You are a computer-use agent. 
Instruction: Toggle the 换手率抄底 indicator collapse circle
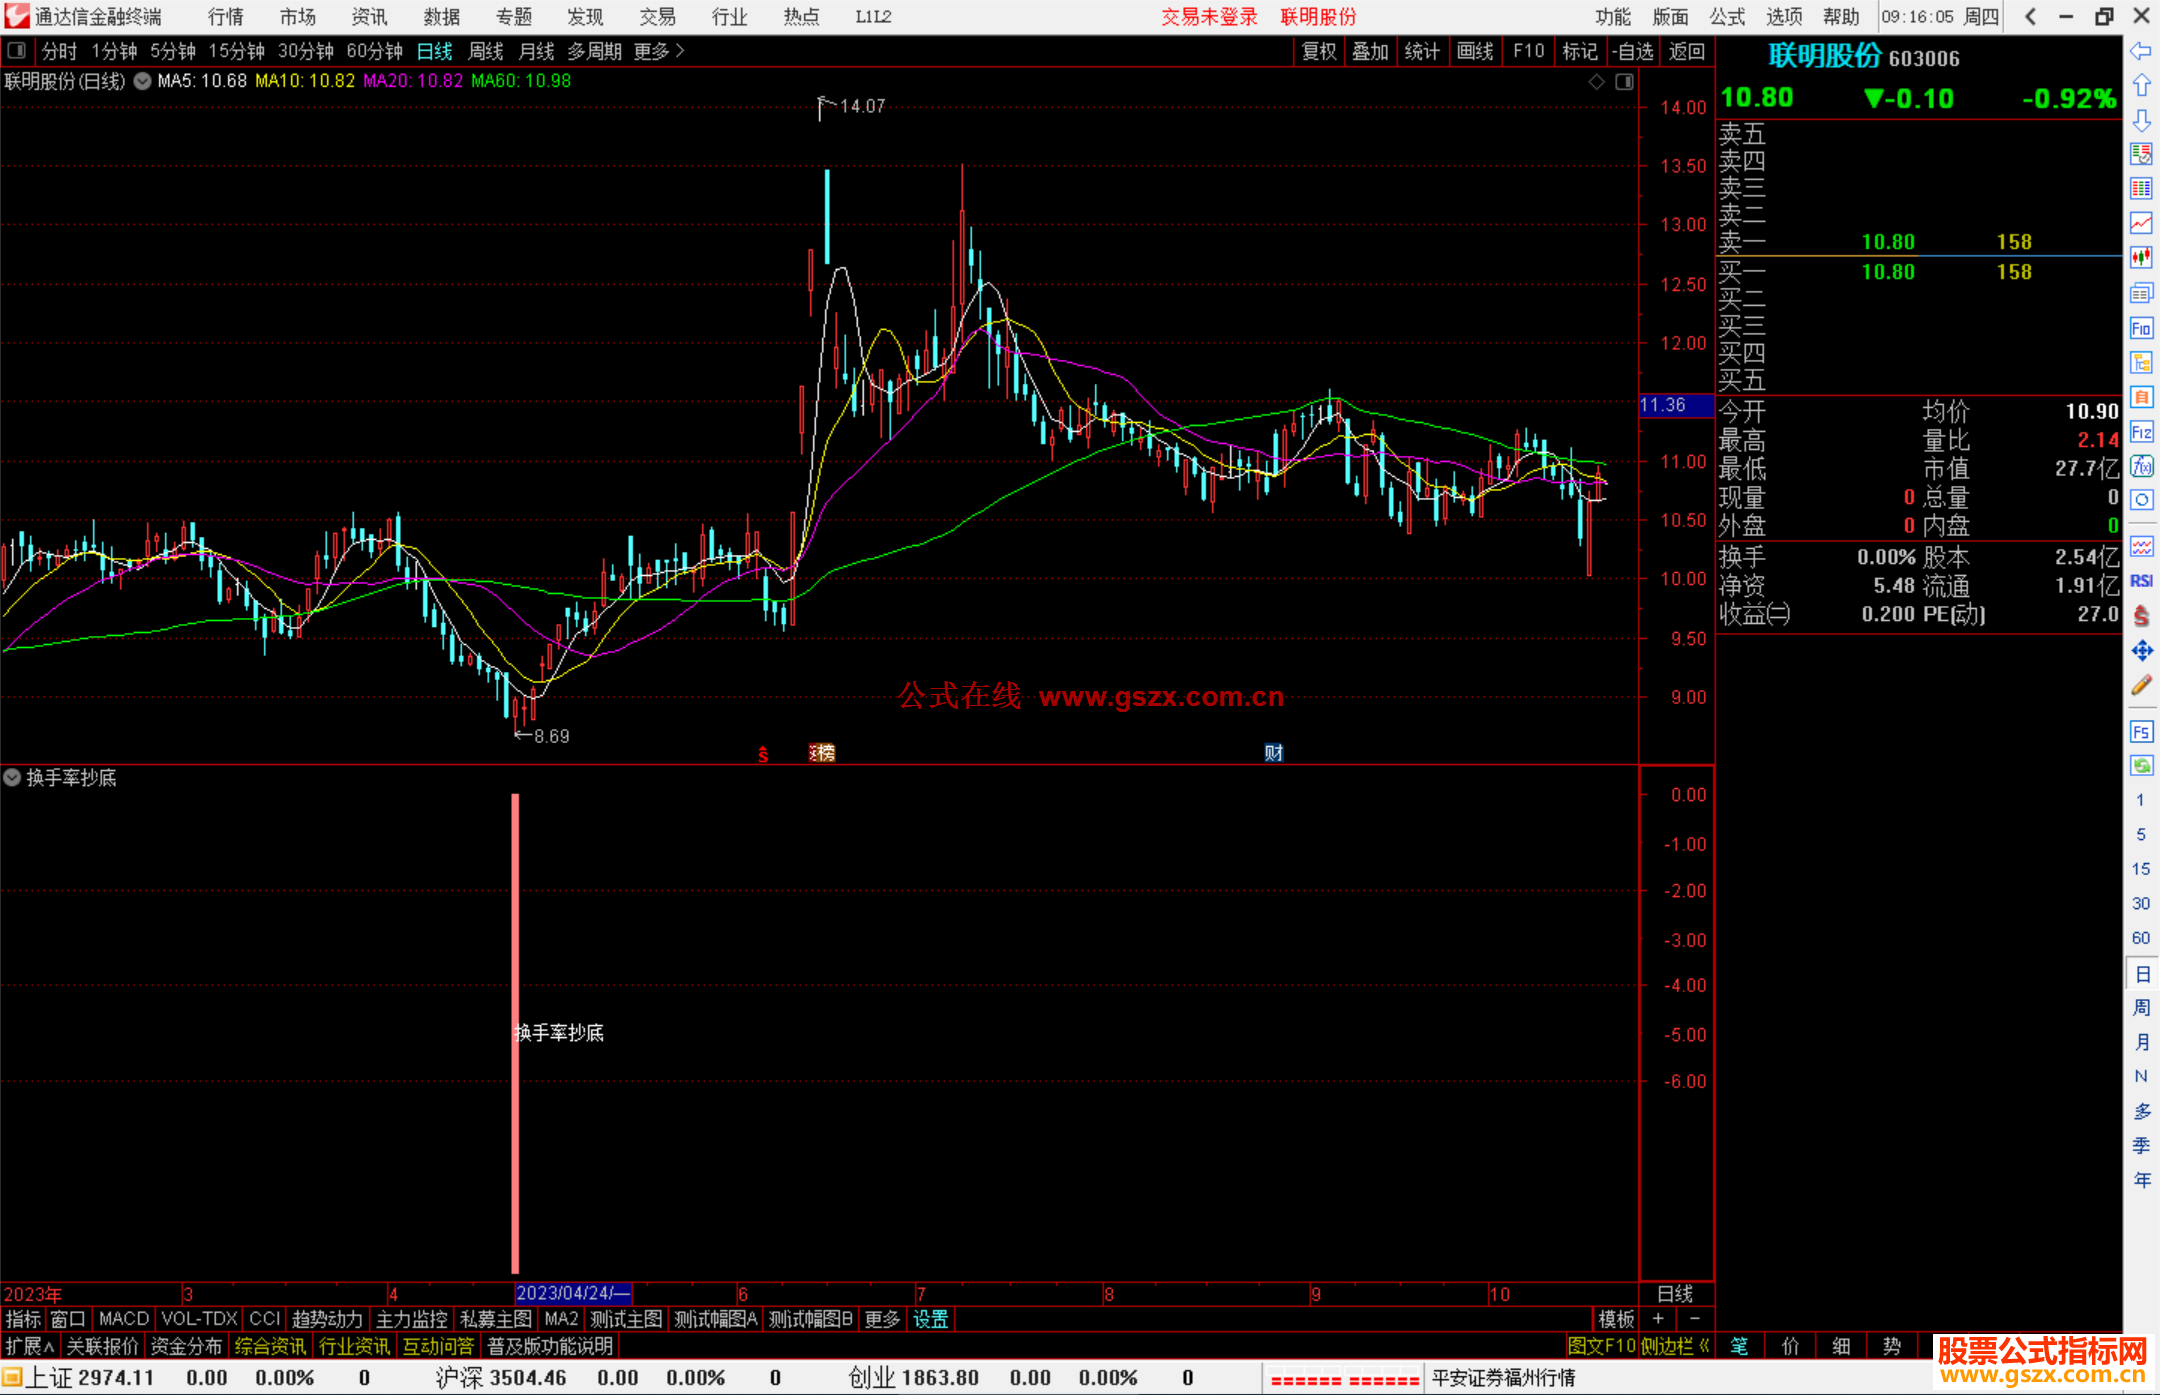click(12, 777)
